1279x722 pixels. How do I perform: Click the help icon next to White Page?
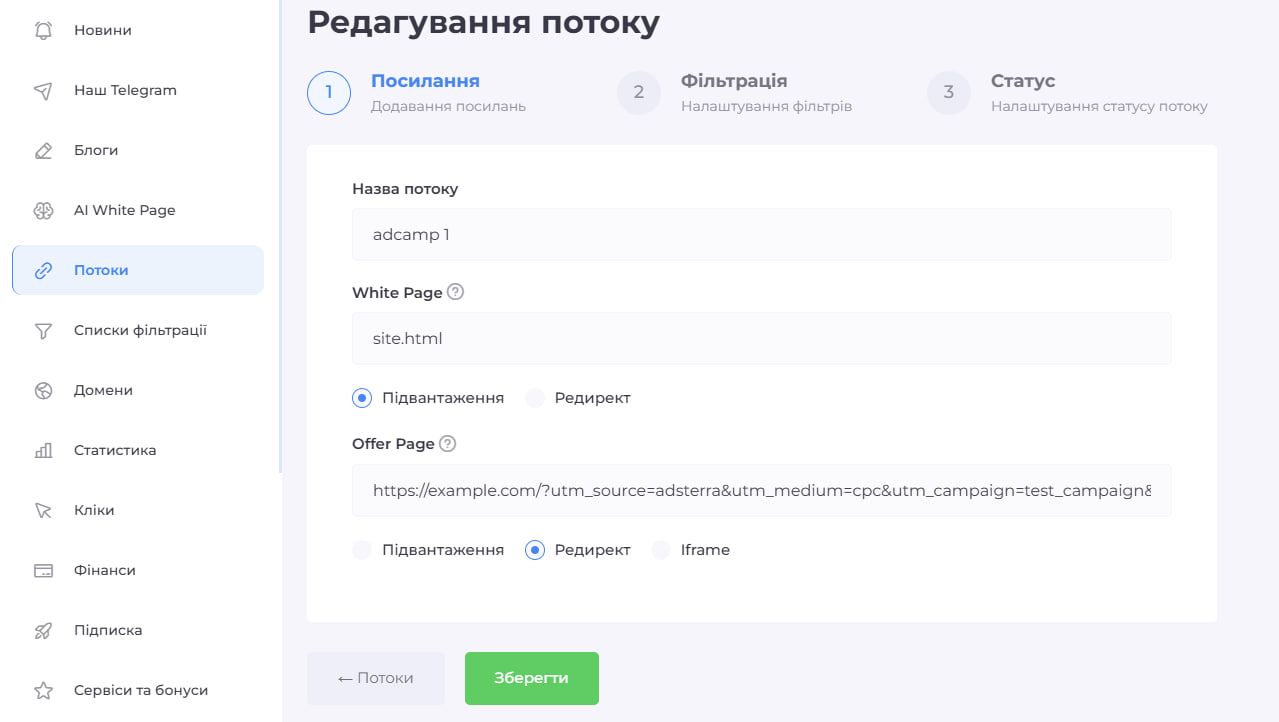tap(455, 292)
